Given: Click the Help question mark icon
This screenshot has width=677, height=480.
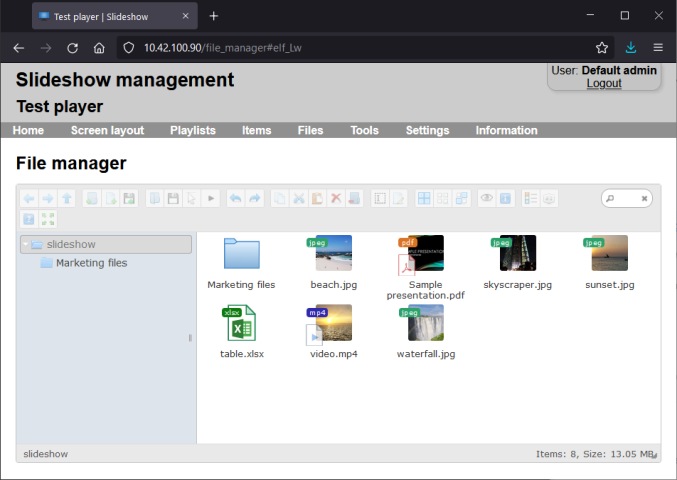Looking at the screenshot, I should [x=29, y=219].
